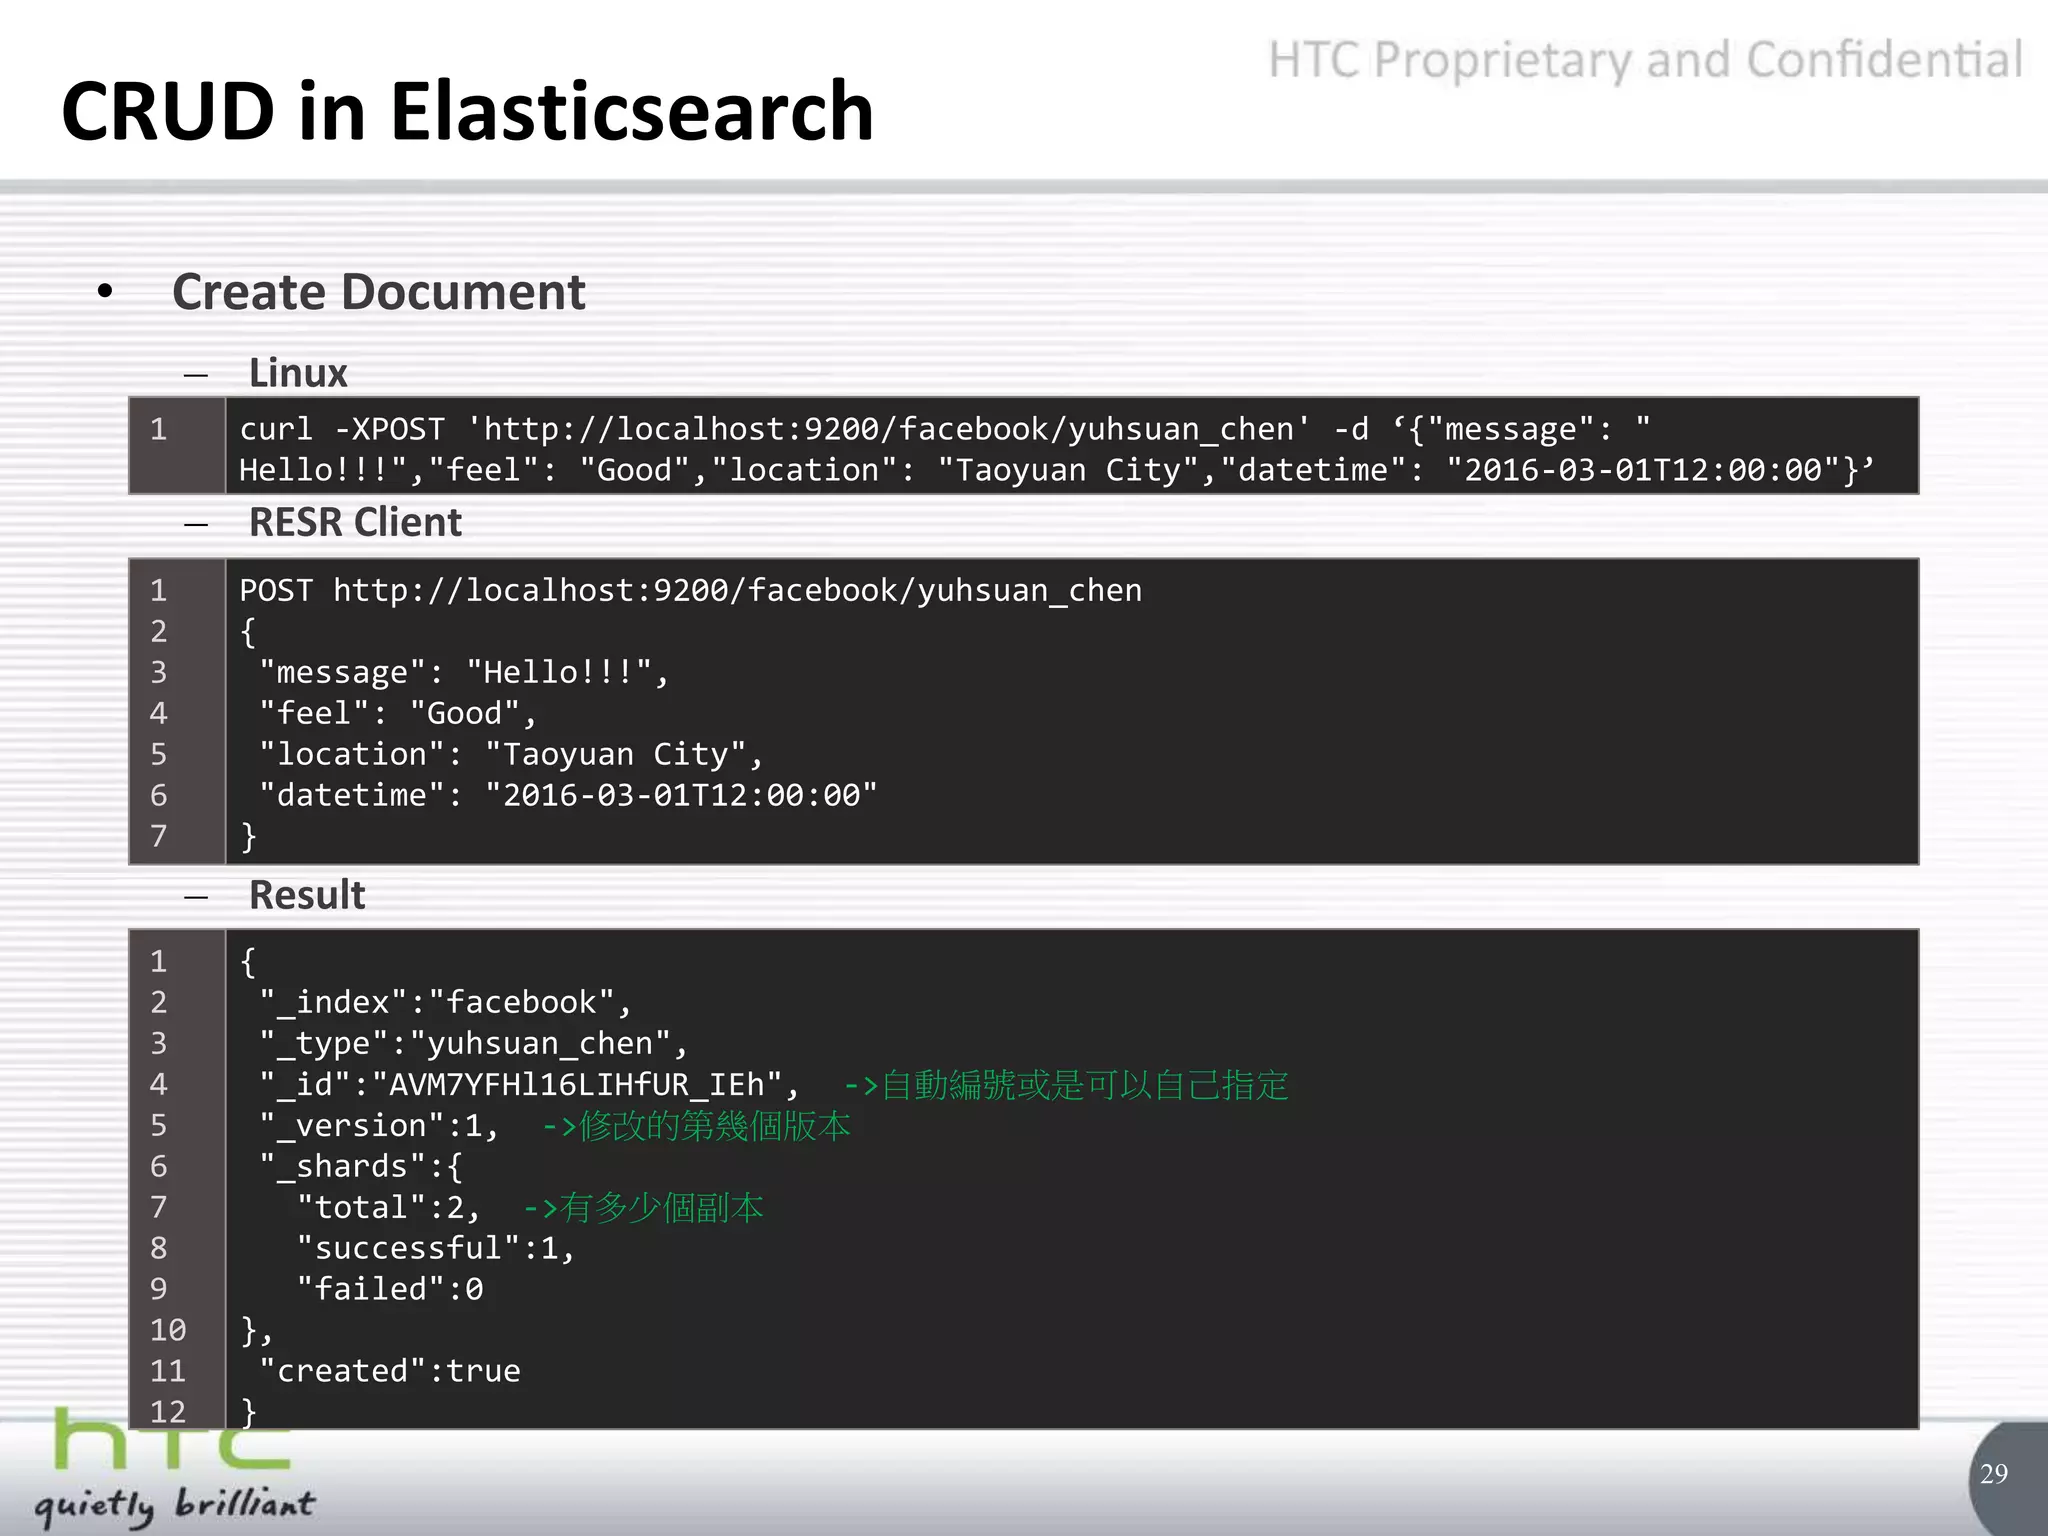Screen dimensions: 2048x1536
Task: Click the "datetime" line in REST client block
Action: (567, 795)
